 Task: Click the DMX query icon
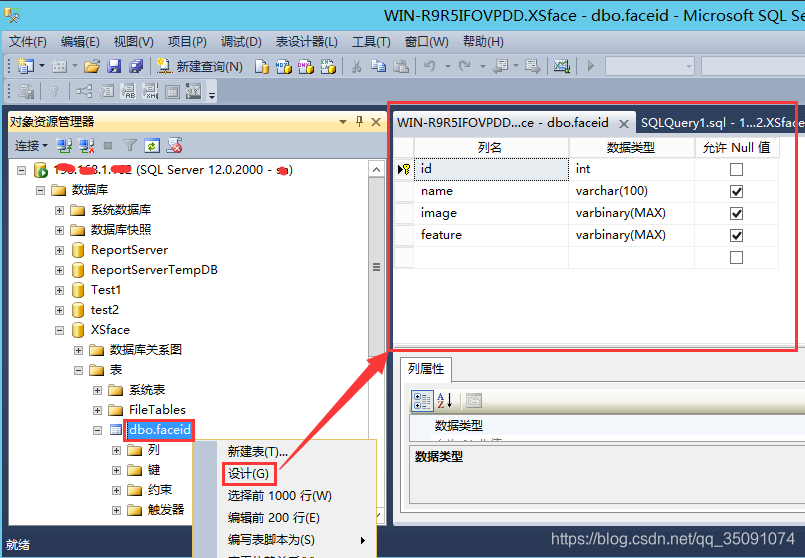(306, 67)
